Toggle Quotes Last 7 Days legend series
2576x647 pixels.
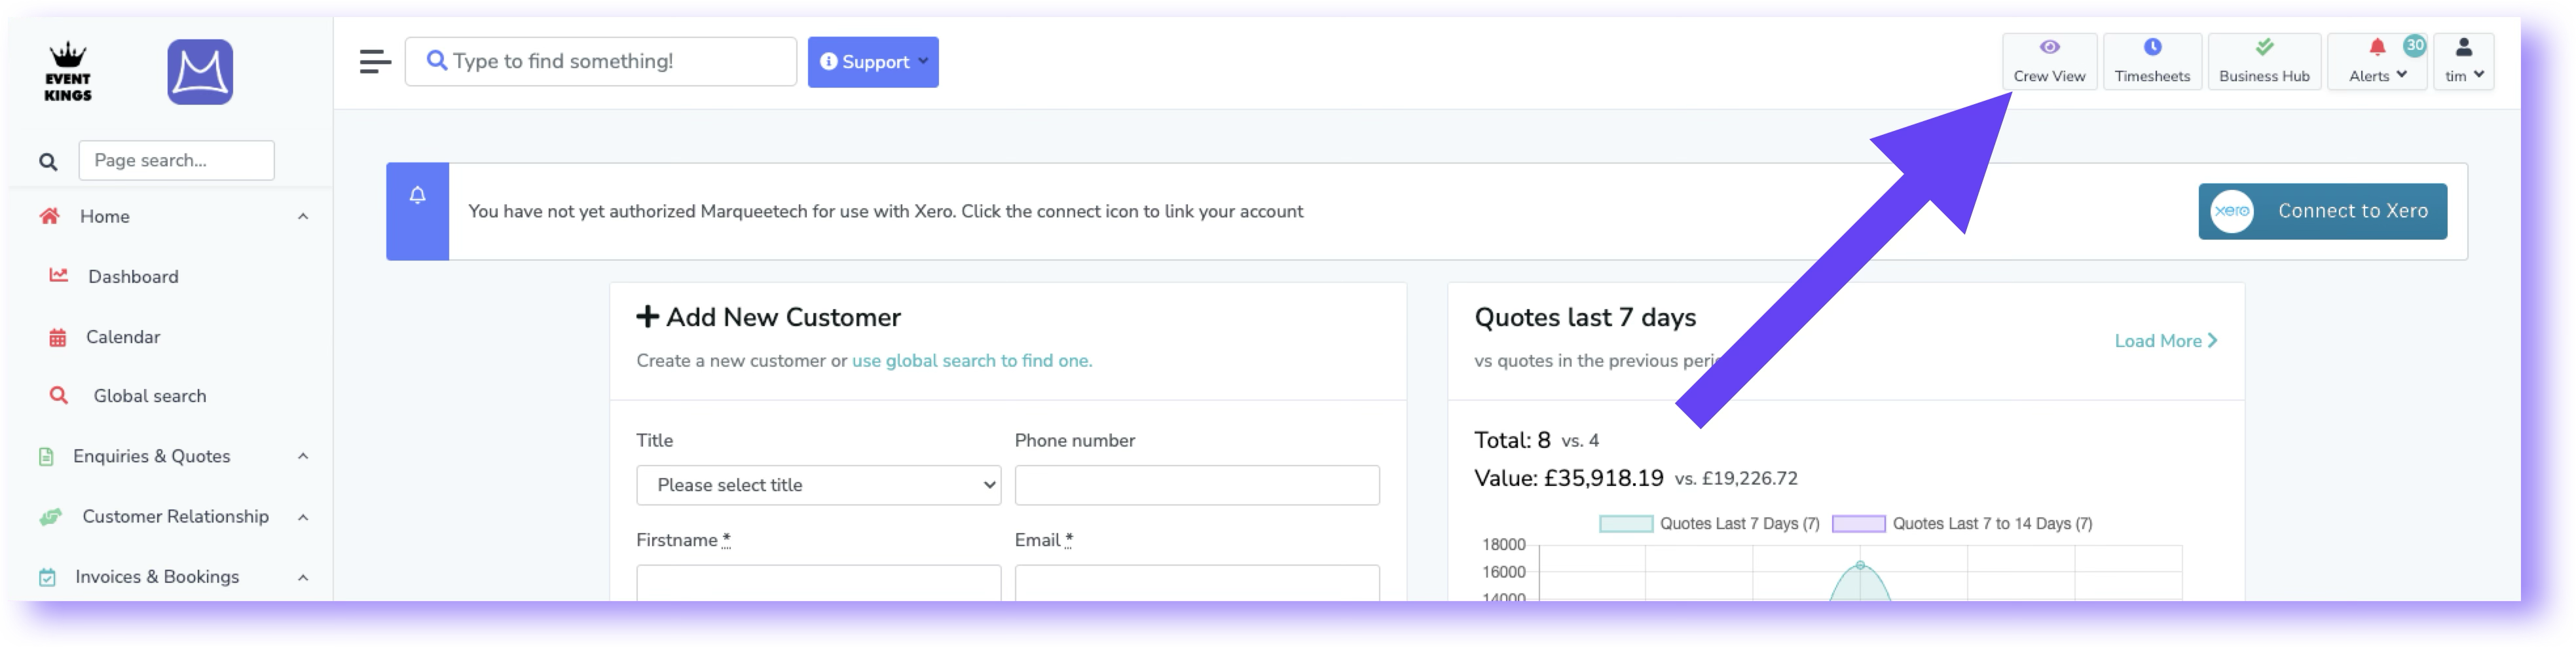(x=1709, y=524)
